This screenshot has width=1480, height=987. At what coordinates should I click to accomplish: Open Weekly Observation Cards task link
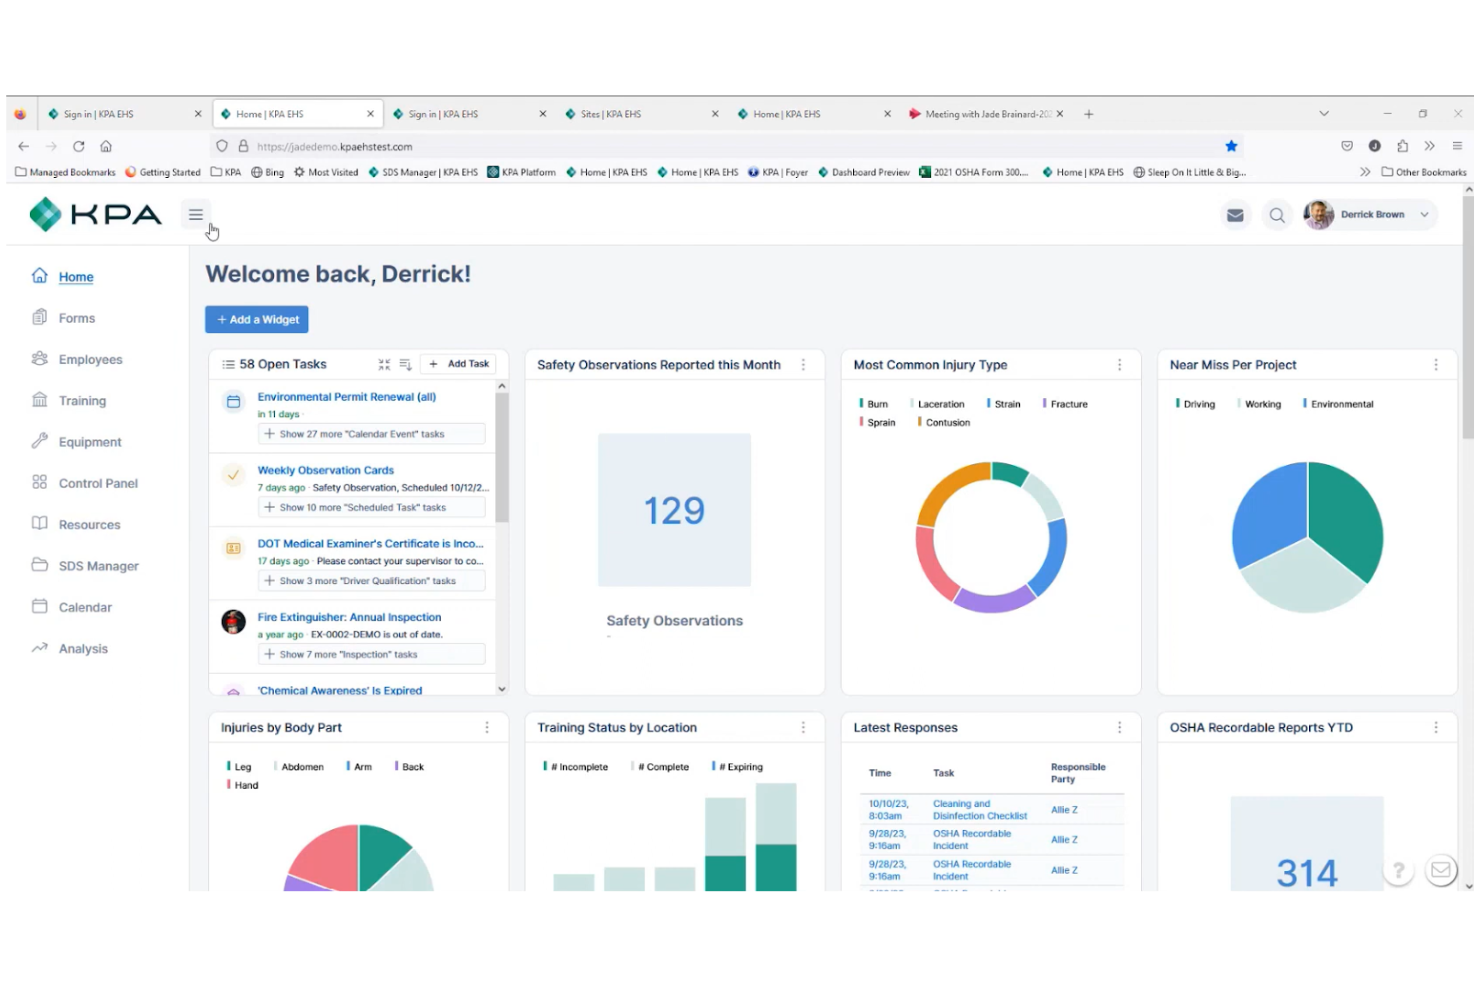pyautogui.click(x=326, y=470)
